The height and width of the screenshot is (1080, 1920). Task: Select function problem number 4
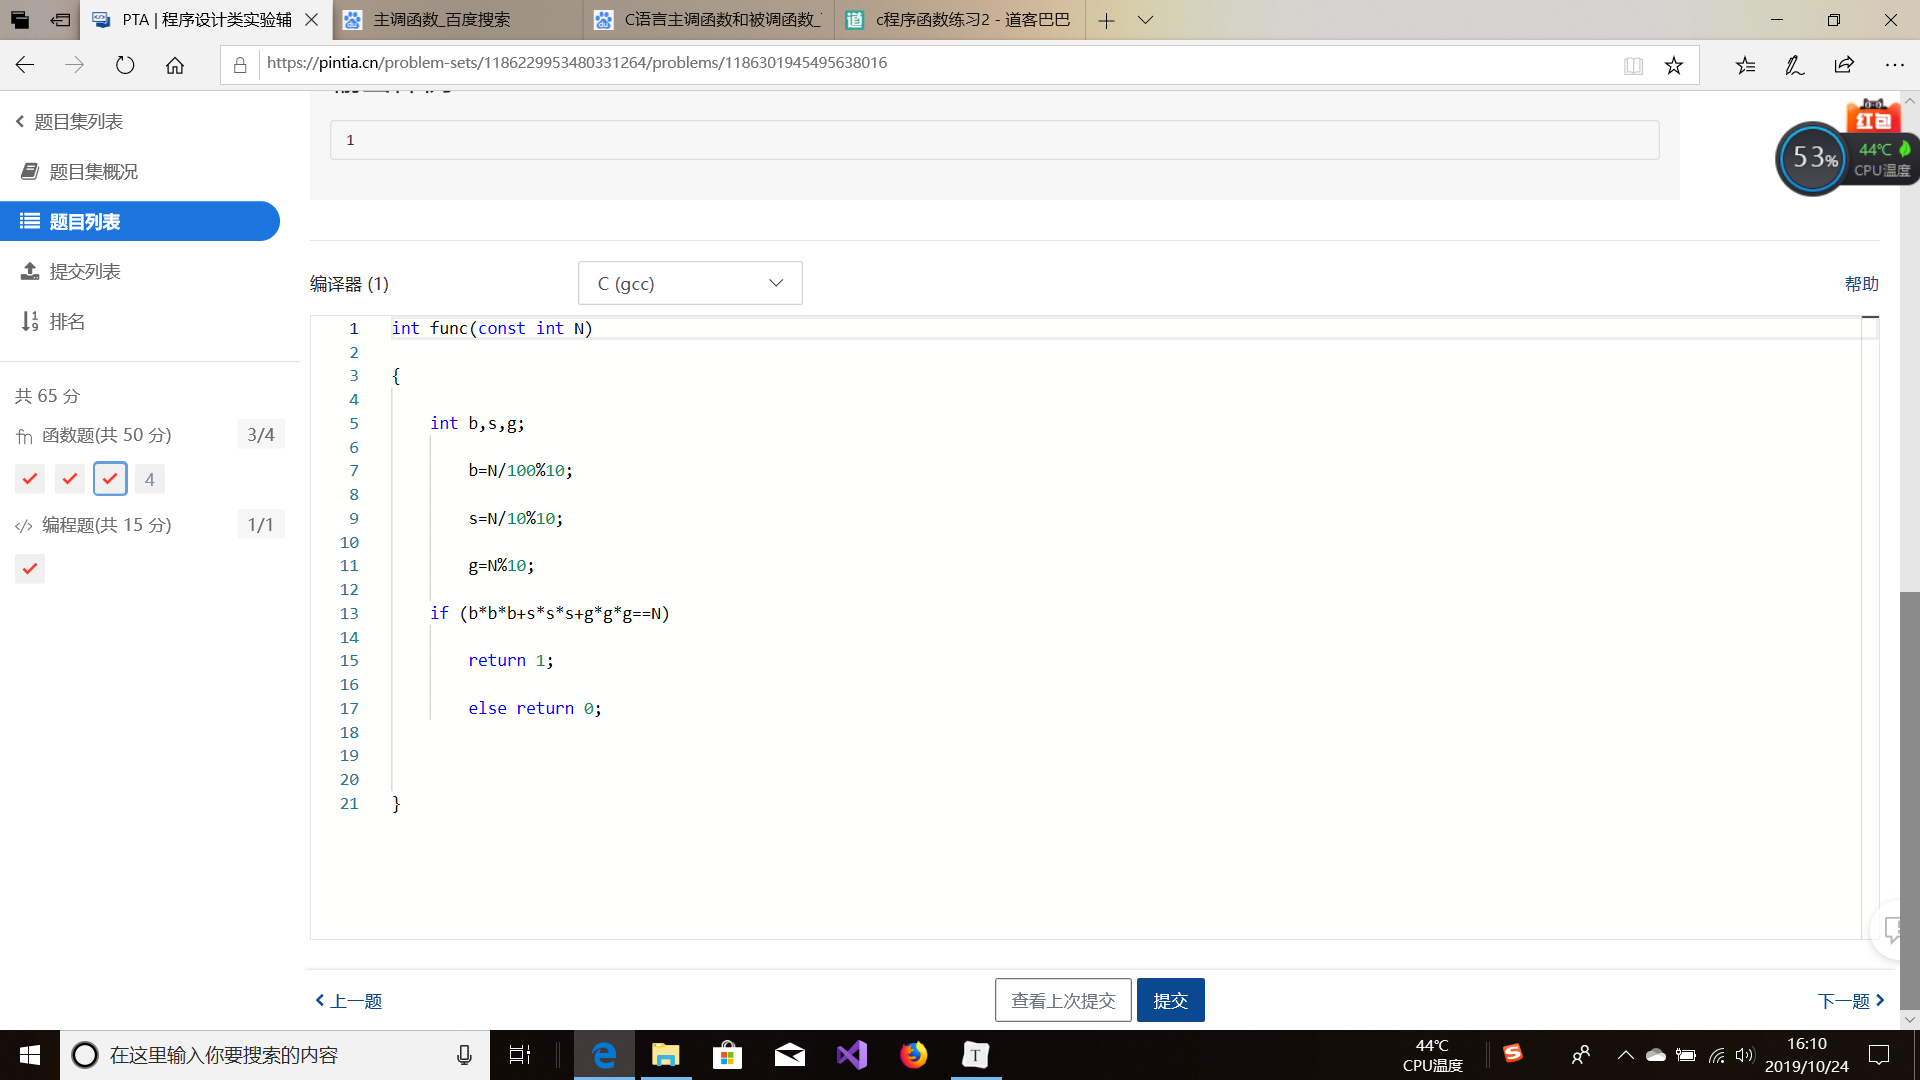[150, 479]
